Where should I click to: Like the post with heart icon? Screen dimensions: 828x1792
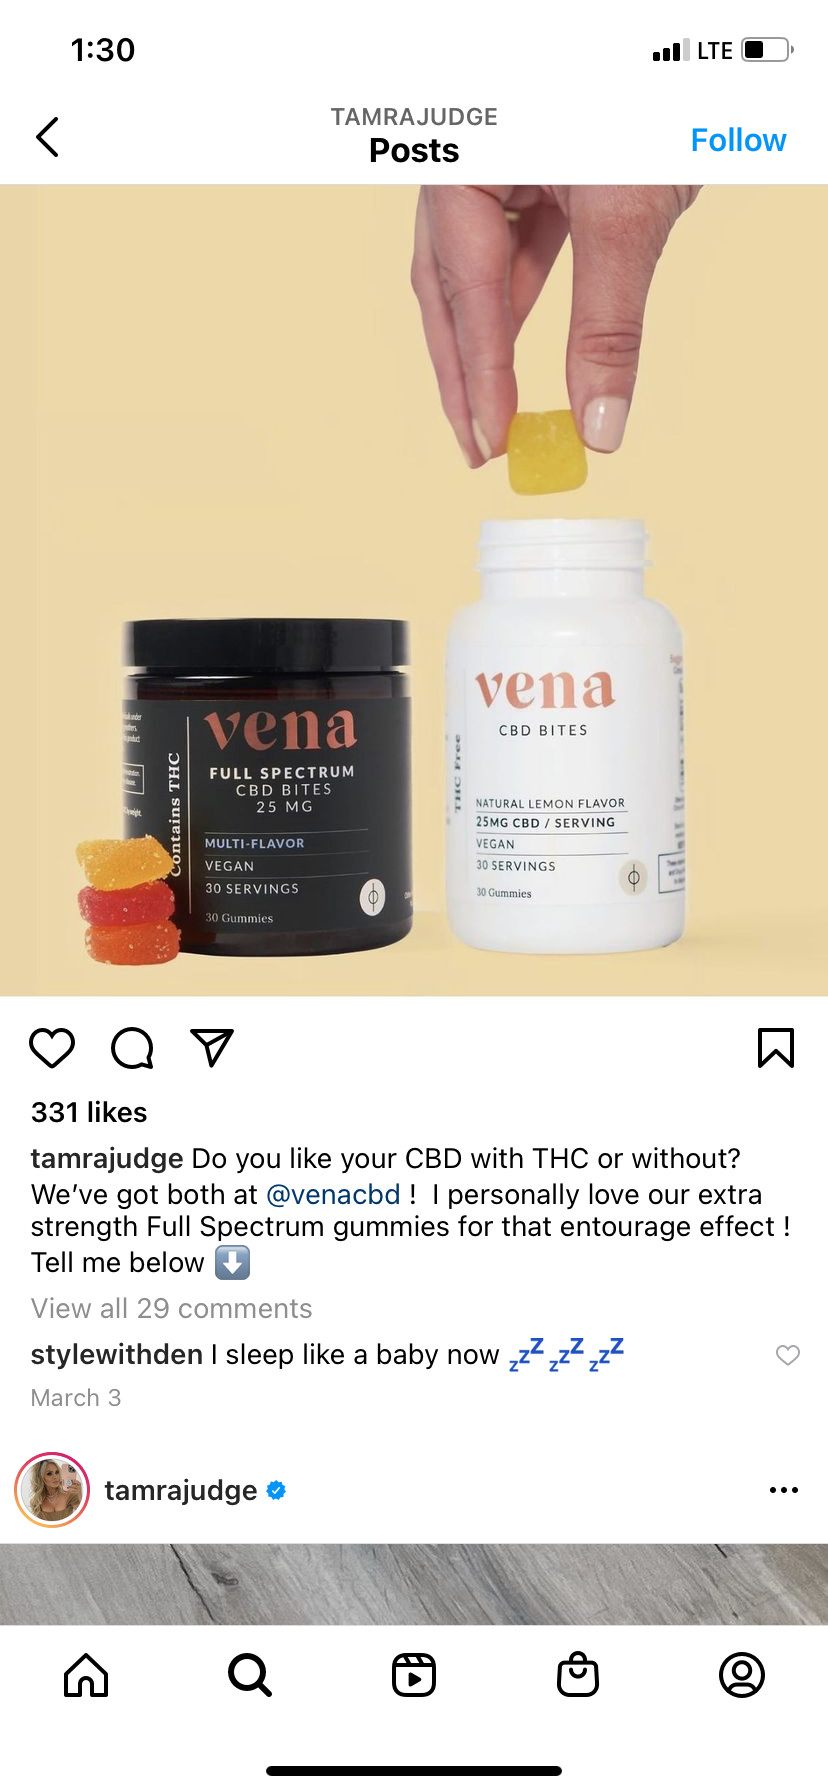[x=52, y=1048]
